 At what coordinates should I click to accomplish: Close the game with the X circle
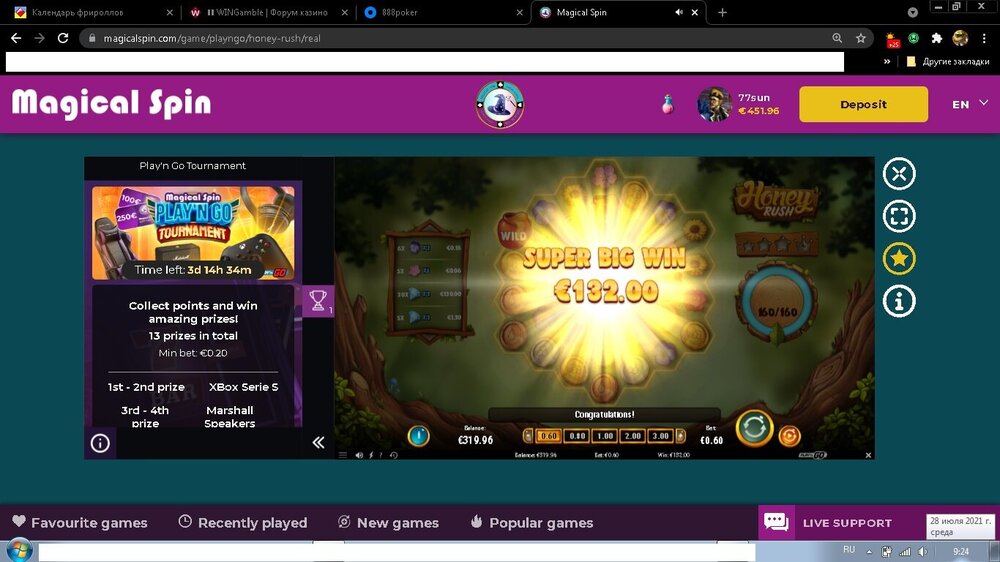point(899,174)
